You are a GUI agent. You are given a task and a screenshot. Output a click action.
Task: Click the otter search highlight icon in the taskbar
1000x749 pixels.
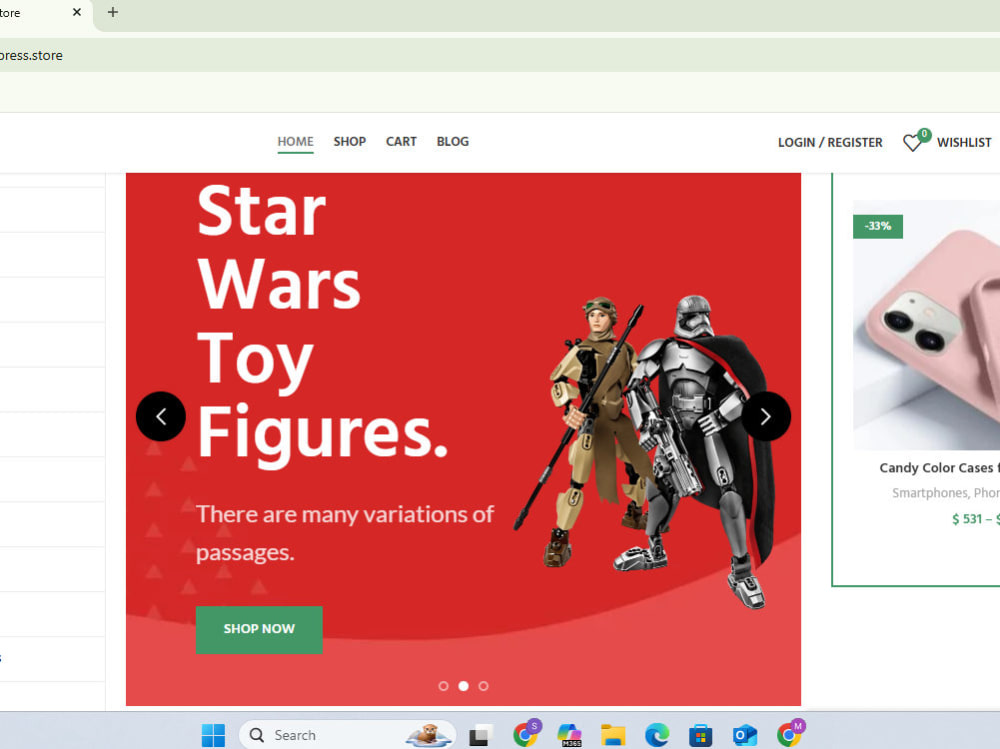(x=429, y=735)
